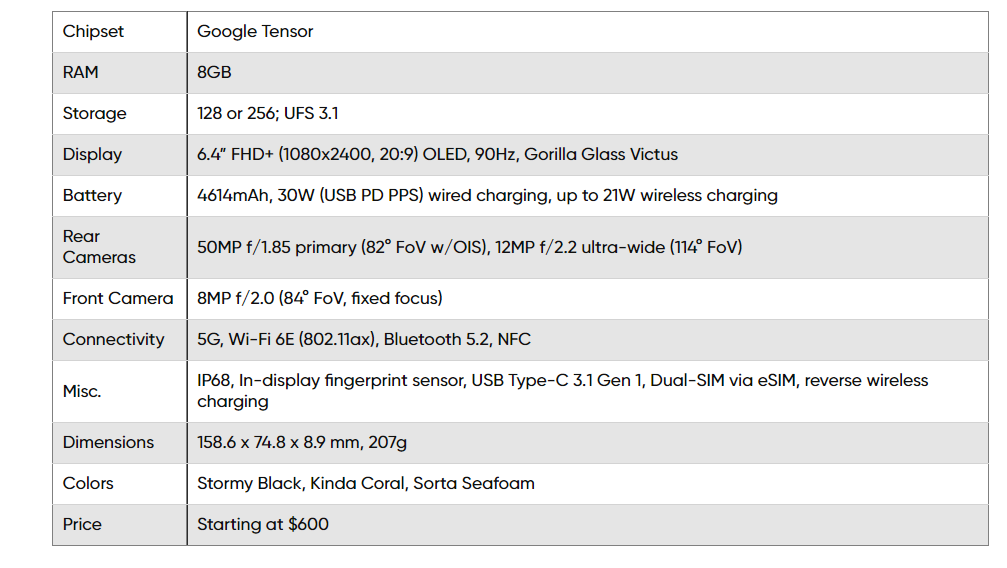The height and width of the screenshot is (568, 1007).
Task: Click the Starting at $600 price
Action: (263, 525)
